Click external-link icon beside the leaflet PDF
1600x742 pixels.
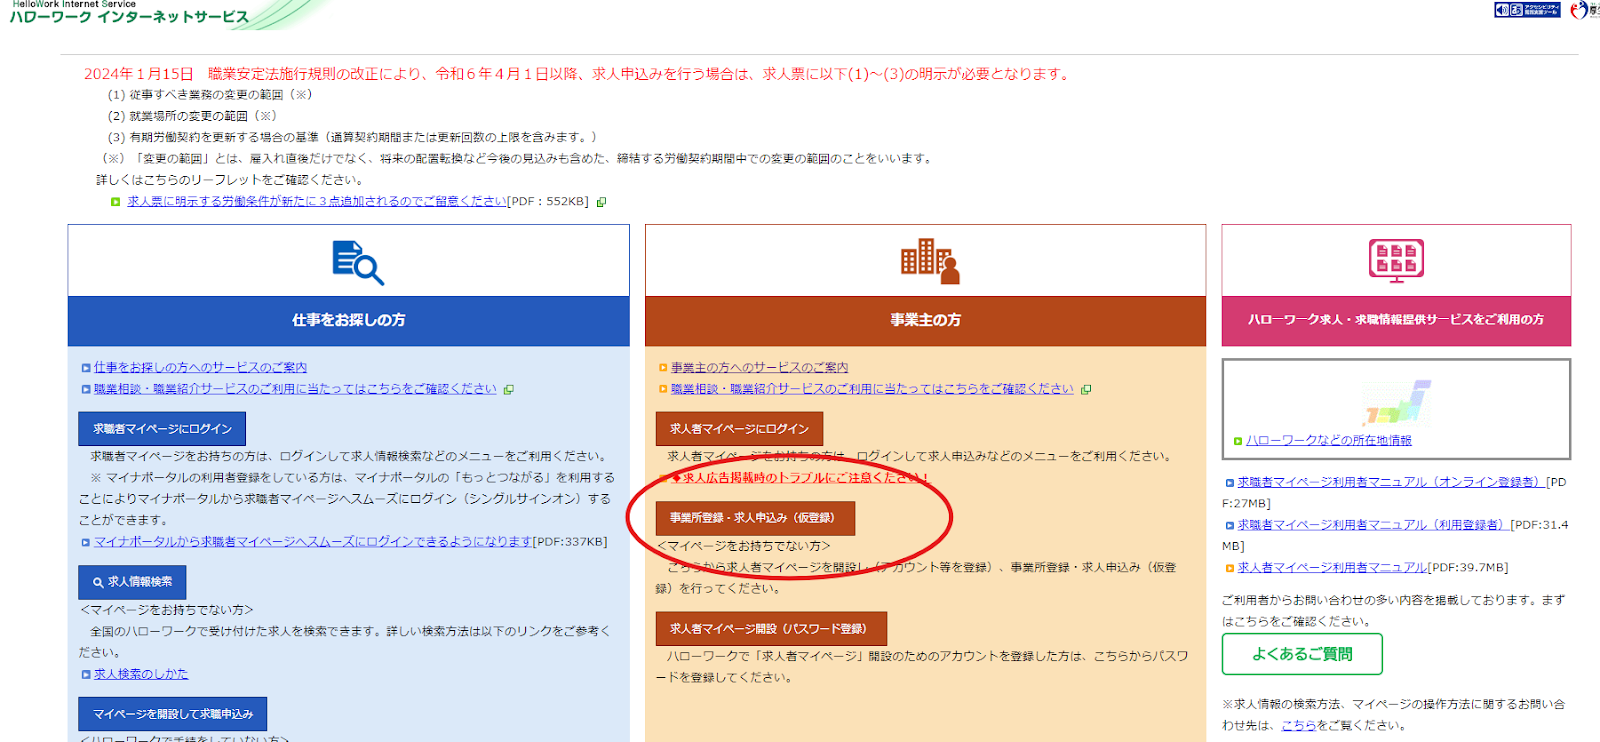(x=601, y=202)
